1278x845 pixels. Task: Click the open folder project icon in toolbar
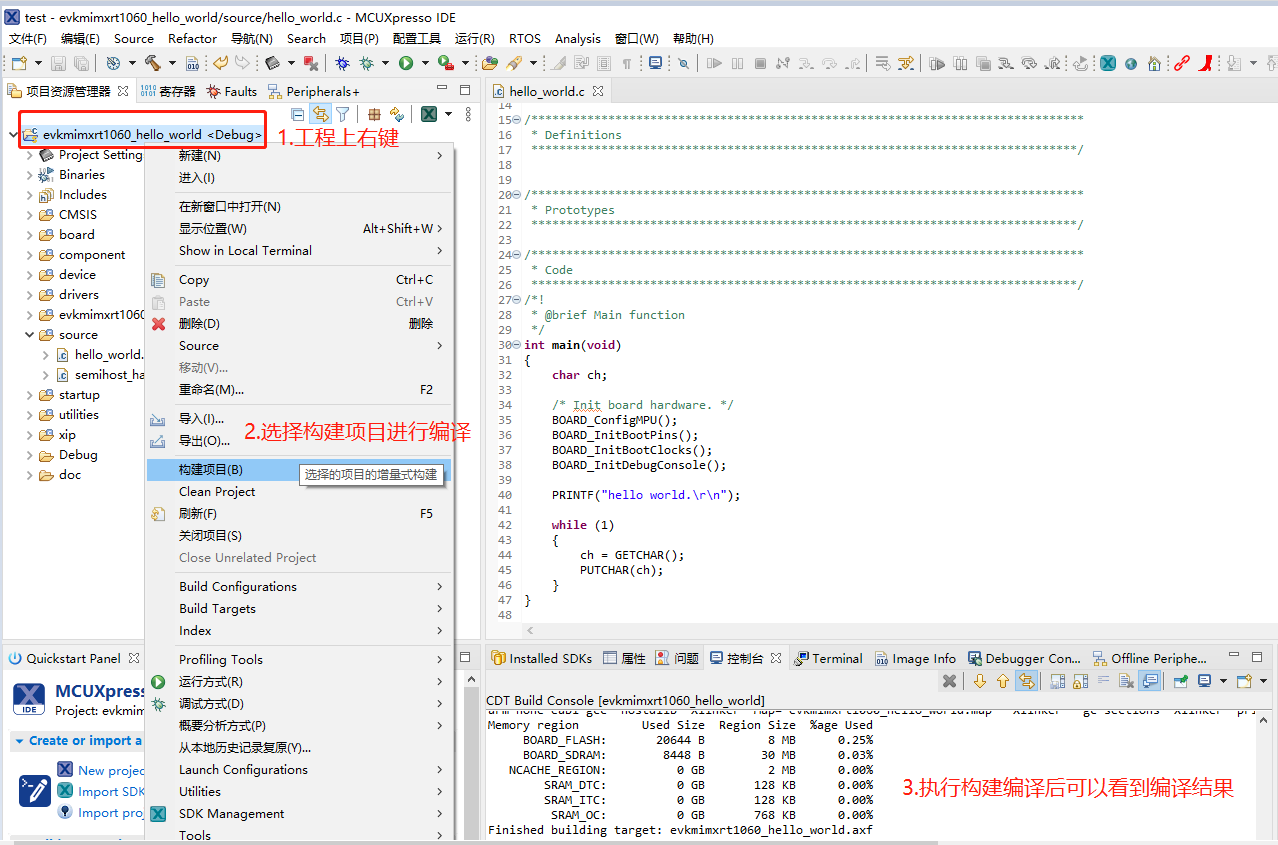pyautogui.click(x=490, y=63)
